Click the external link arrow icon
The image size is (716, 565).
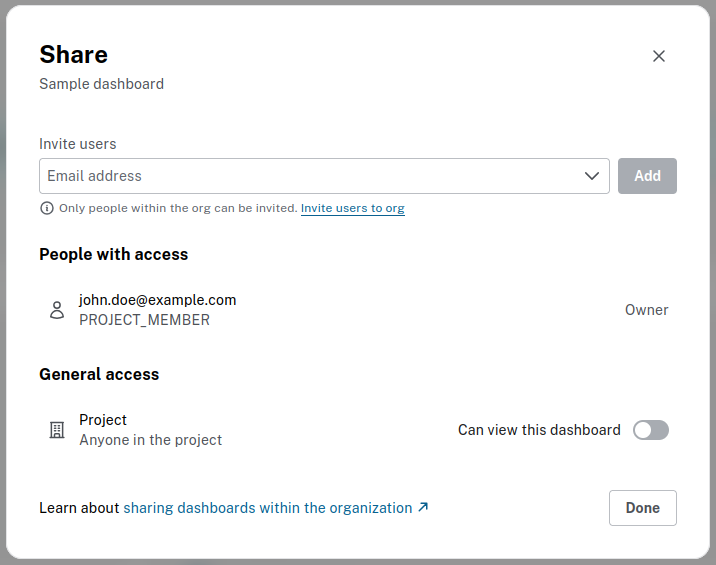(423, 508)
